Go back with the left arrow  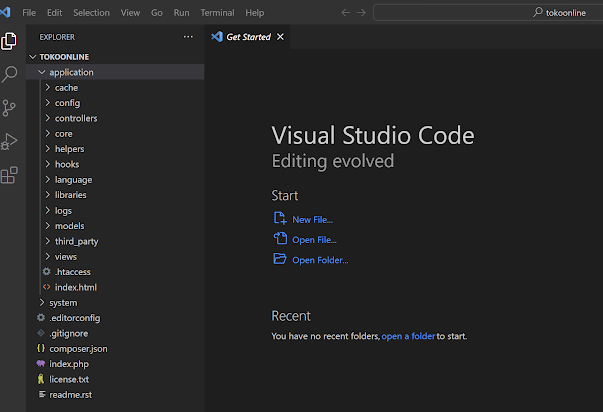tap(346, 13)
